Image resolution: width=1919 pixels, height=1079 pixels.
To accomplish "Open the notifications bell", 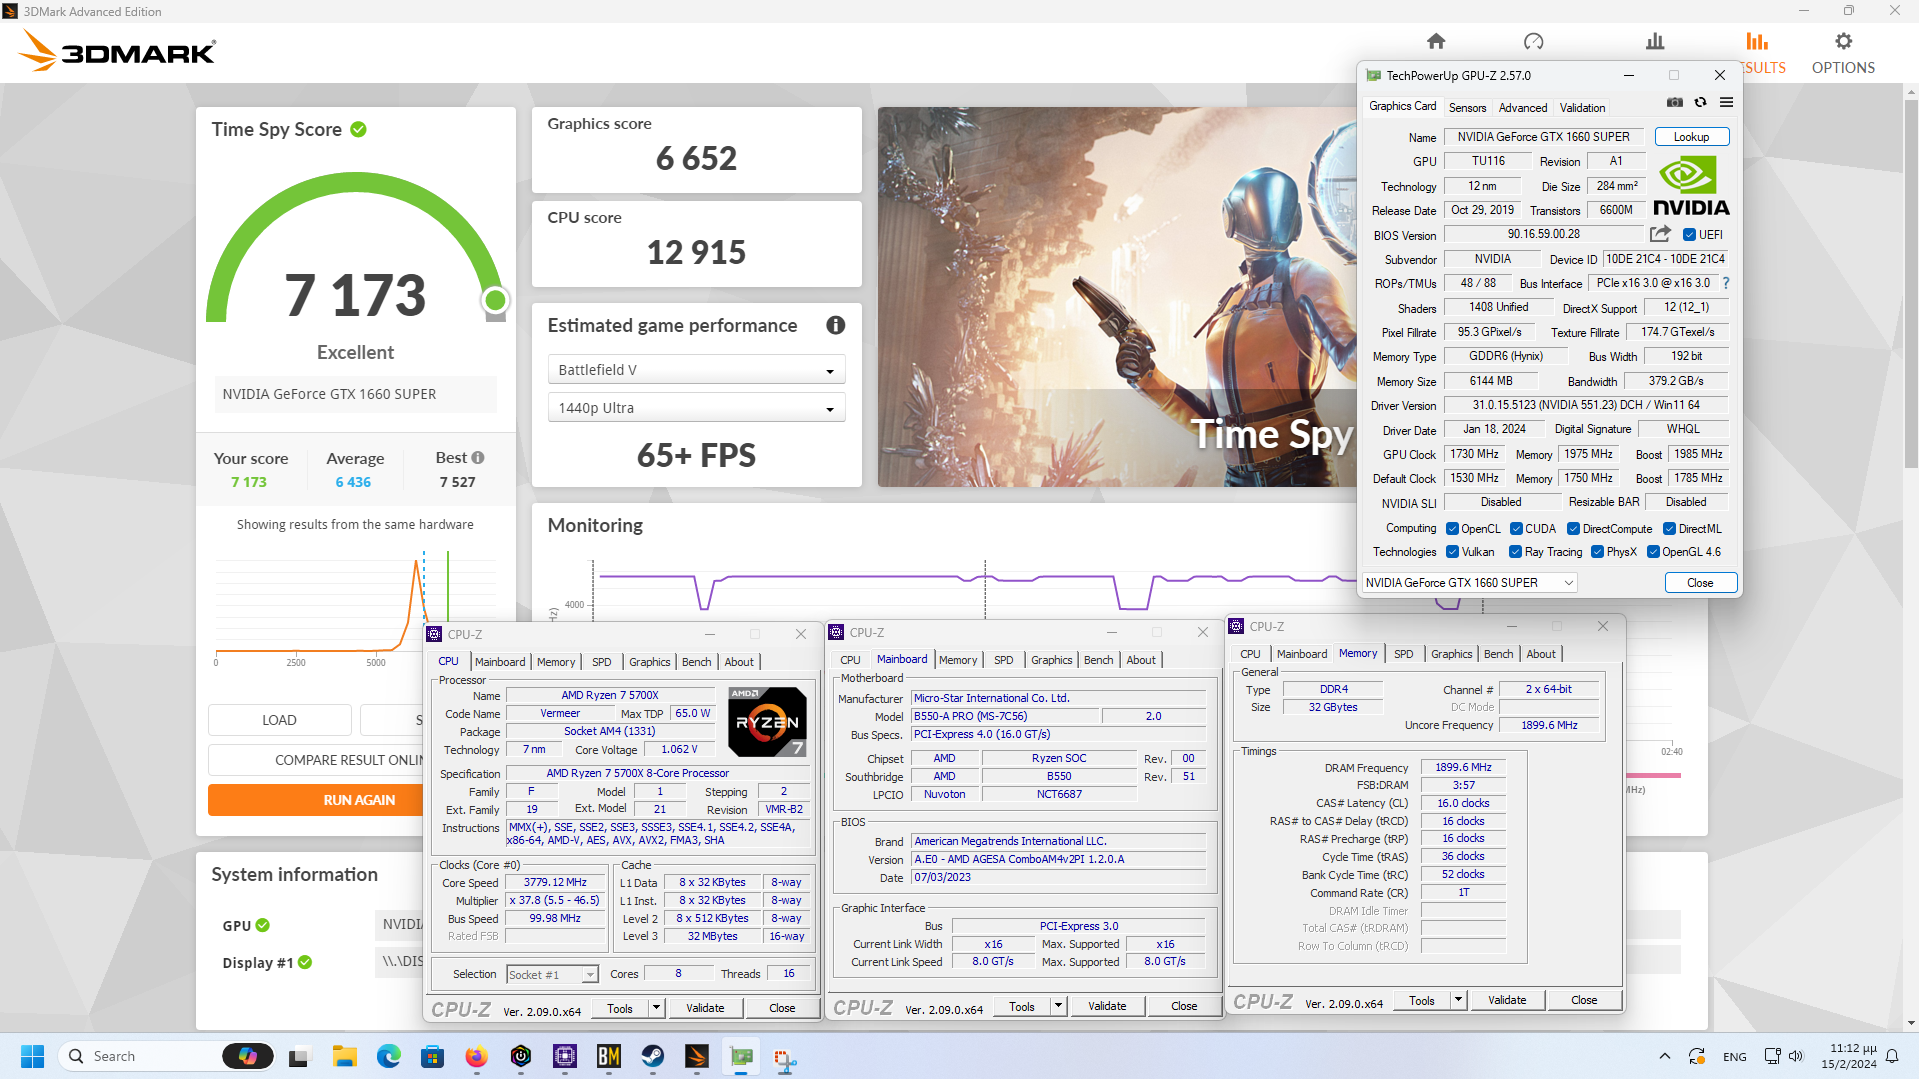I will [x=1892, y=1056].
